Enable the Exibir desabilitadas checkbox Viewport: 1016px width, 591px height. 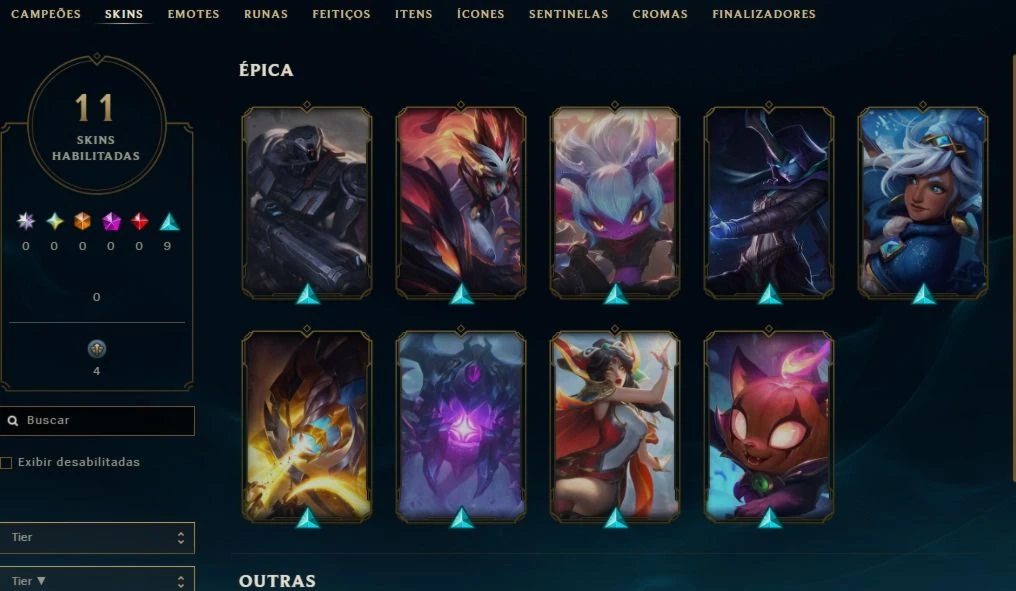point(6,463)
